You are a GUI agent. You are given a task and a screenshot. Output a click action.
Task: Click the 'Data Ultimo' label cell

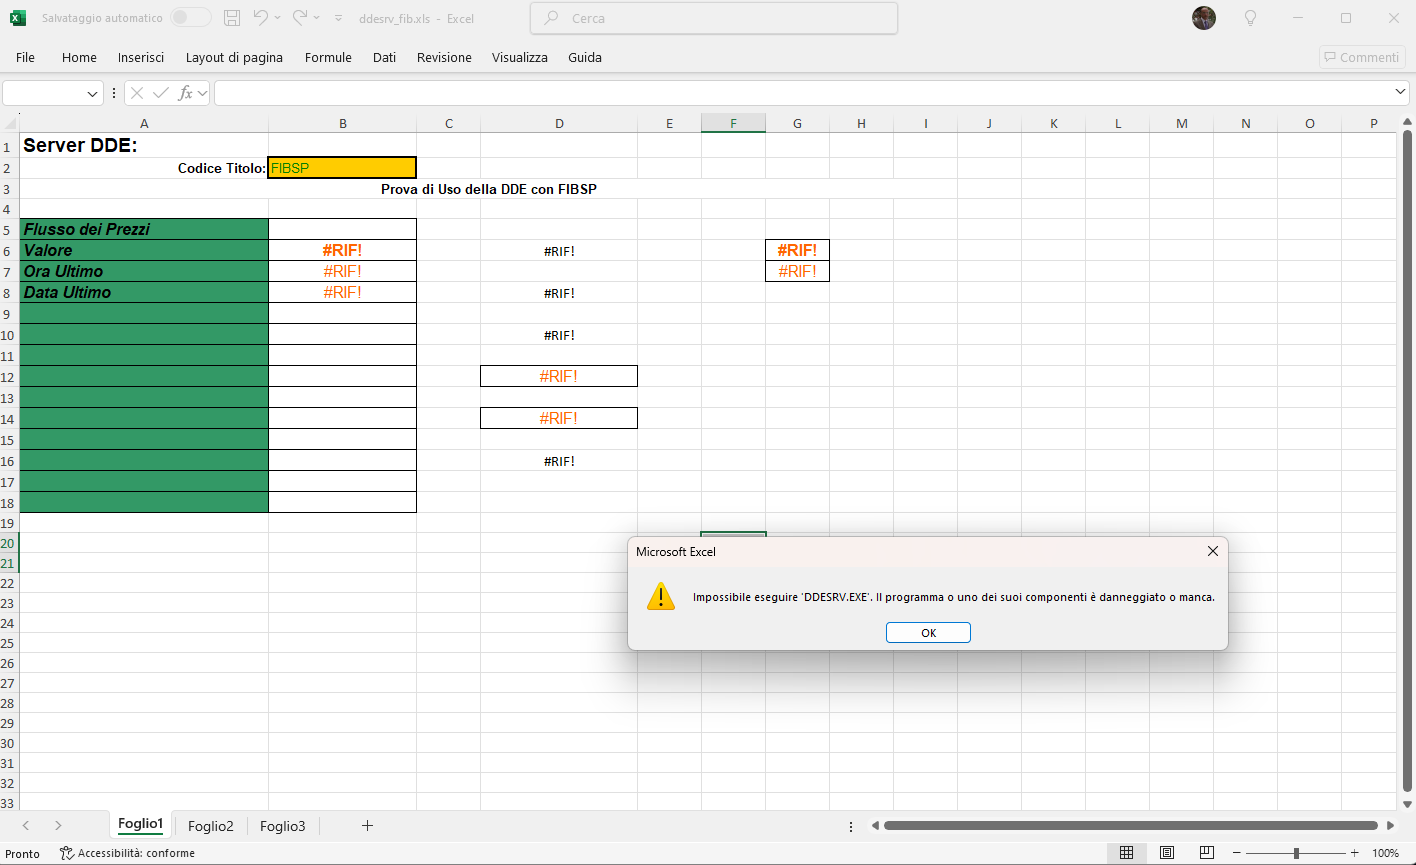click(x=144, y=292)
